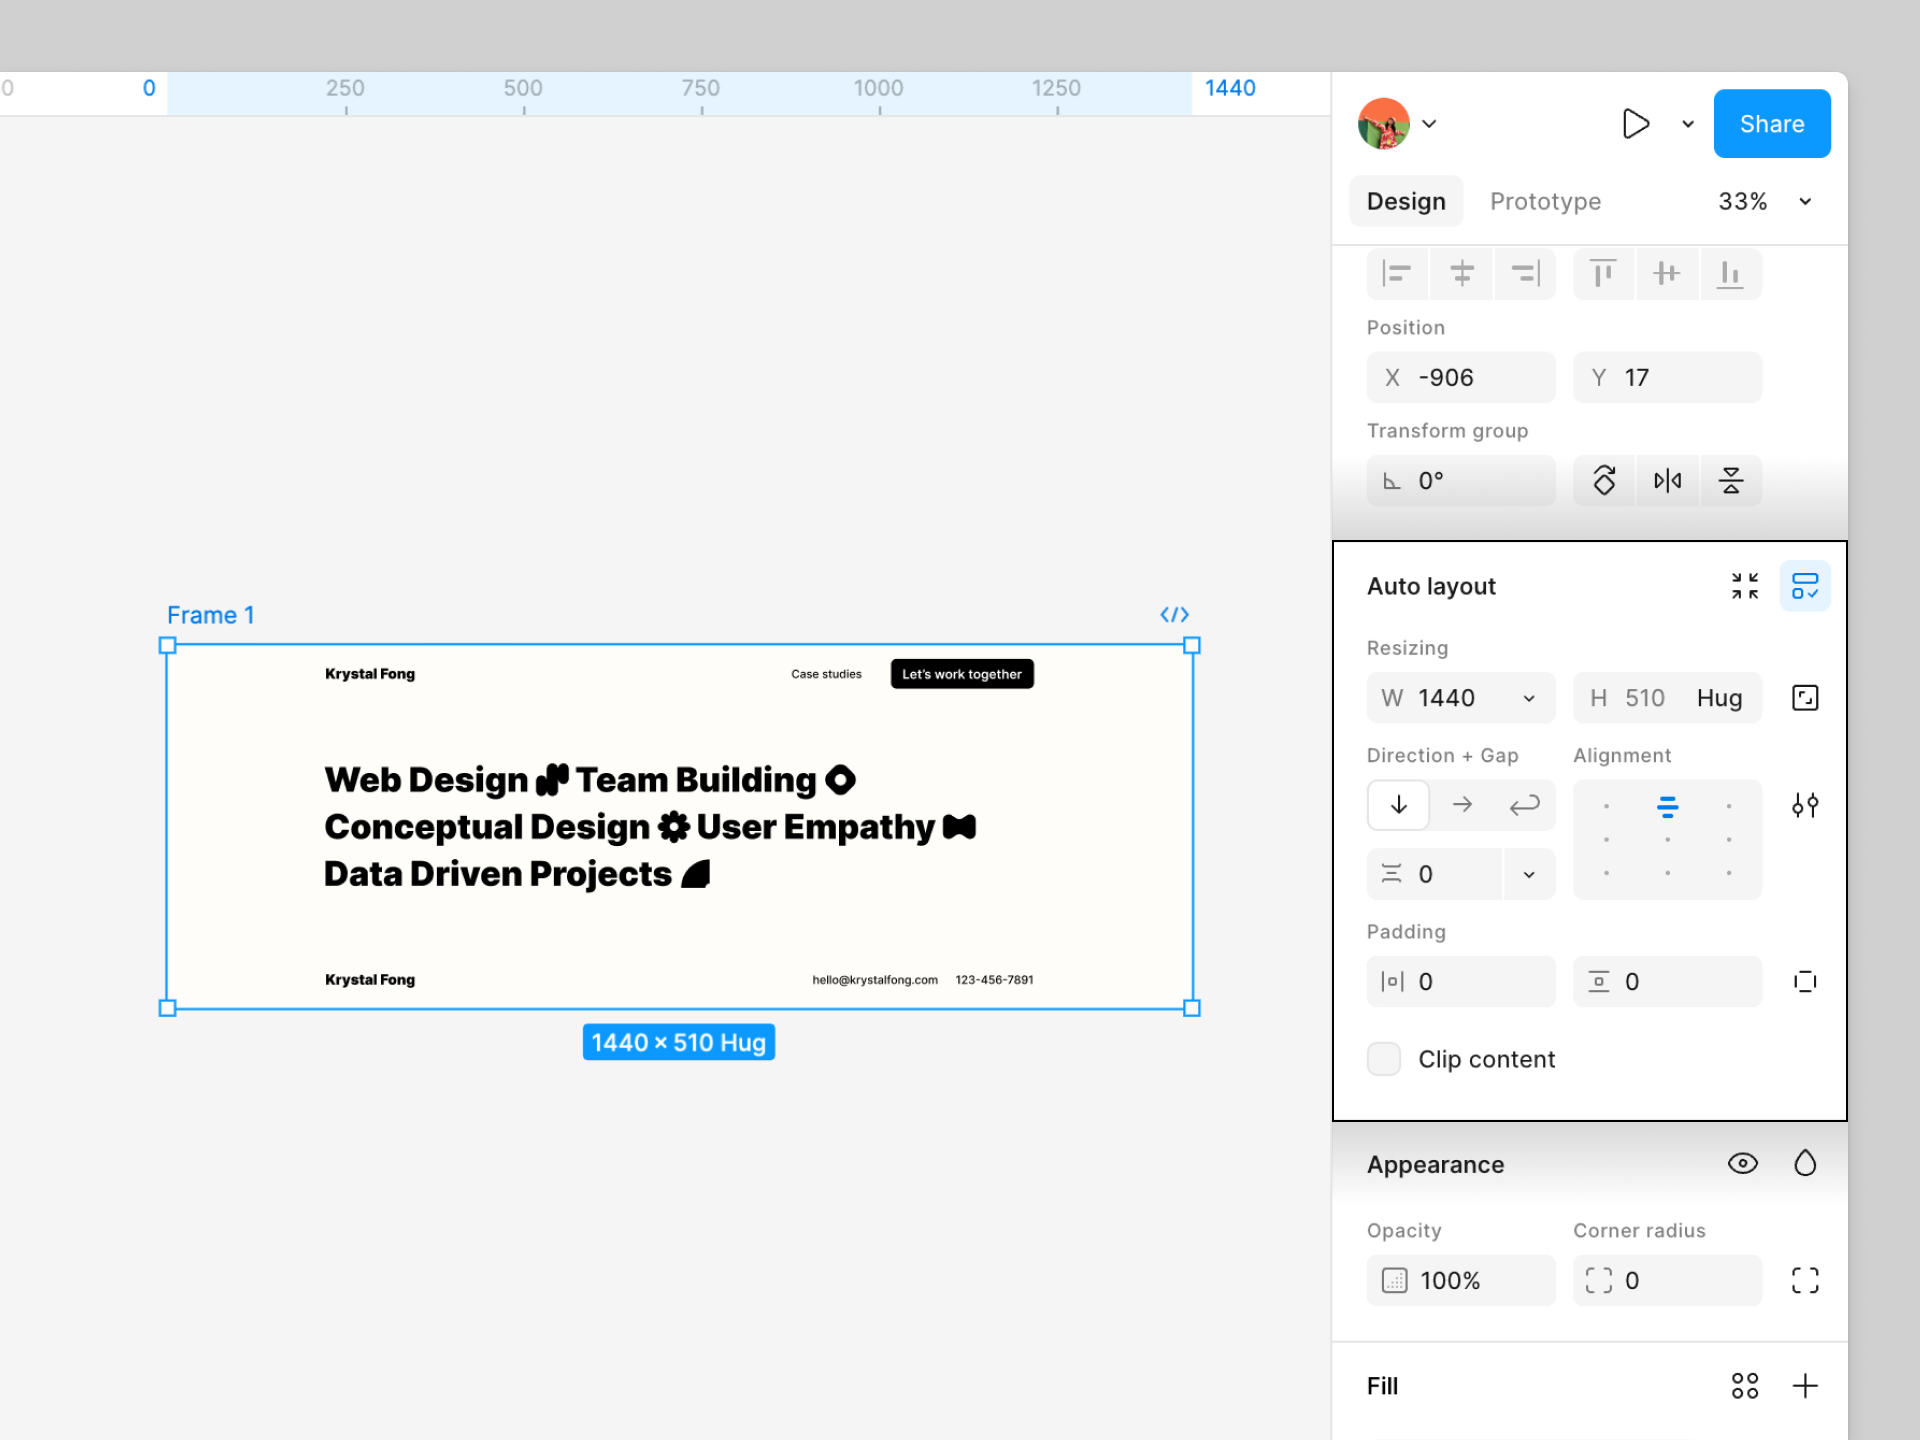This screenshot has height=1440, width=1920.
Task: Open the gap value dropdown chevron
Action: point(1528,875)
